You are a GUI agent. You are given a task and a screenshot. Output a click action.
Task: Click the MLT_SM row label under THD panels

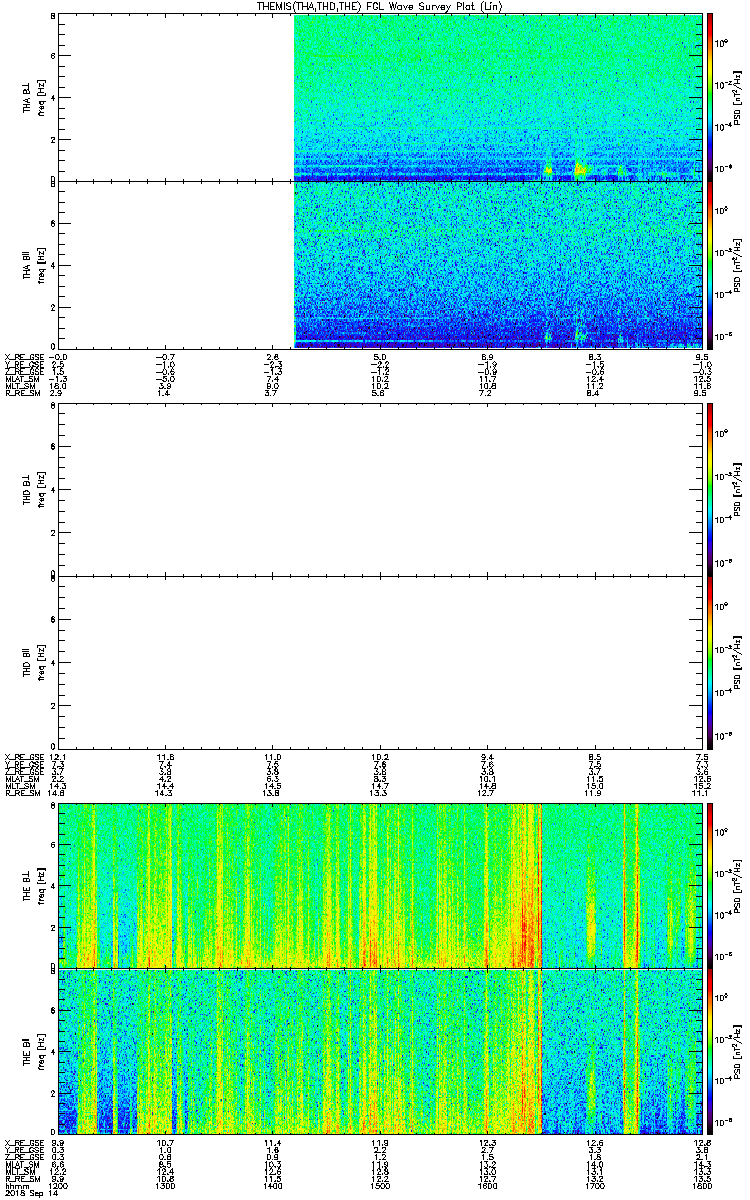(21, 787)
